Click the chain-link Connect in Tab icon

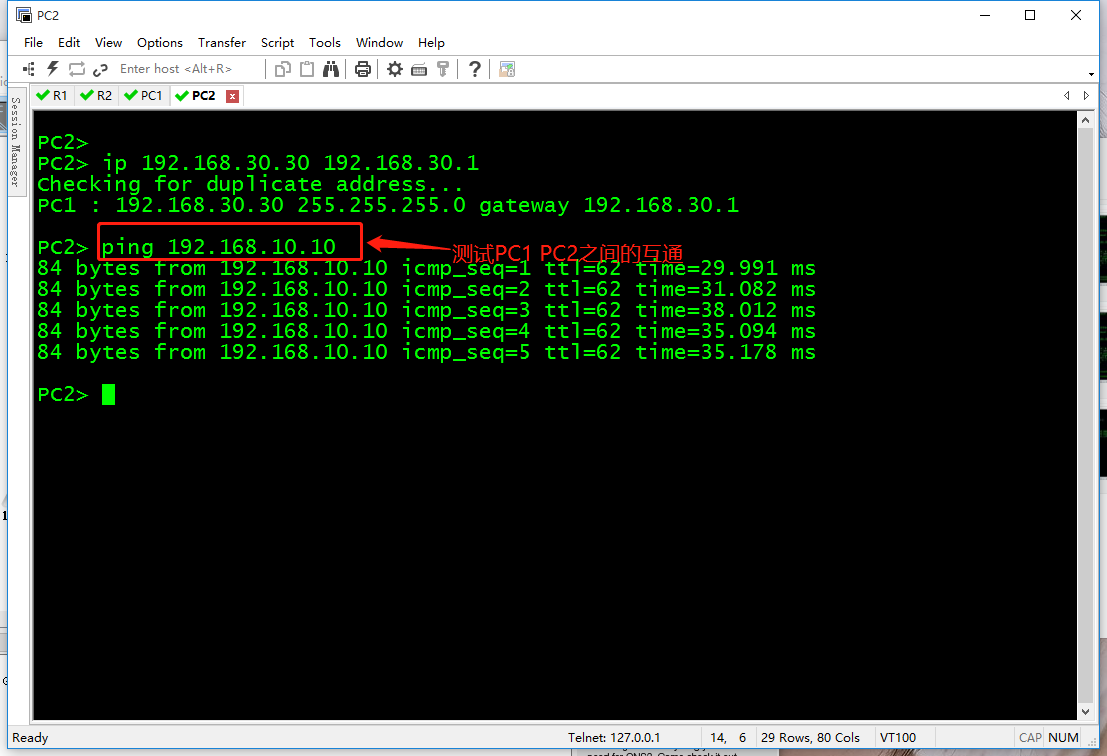click(x=100, y=69)
